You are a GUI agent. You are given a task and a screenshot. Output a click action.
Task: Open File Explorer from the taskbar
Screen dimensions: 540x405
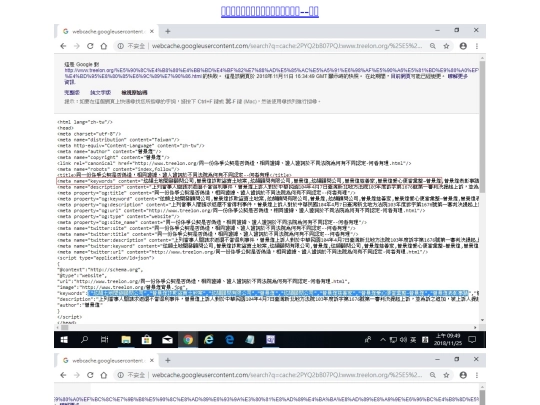click(126, 340)
